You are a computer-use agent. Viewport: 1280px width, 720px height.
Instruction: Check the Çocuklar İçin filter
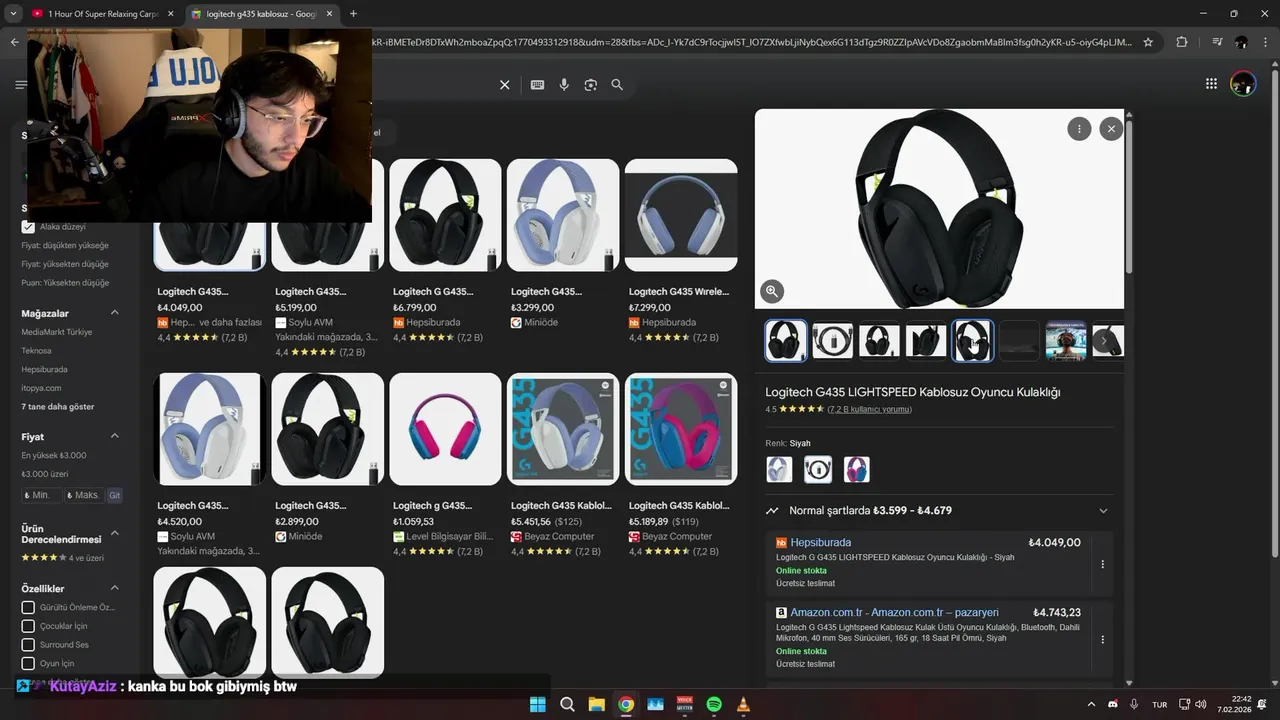point(28,626)
